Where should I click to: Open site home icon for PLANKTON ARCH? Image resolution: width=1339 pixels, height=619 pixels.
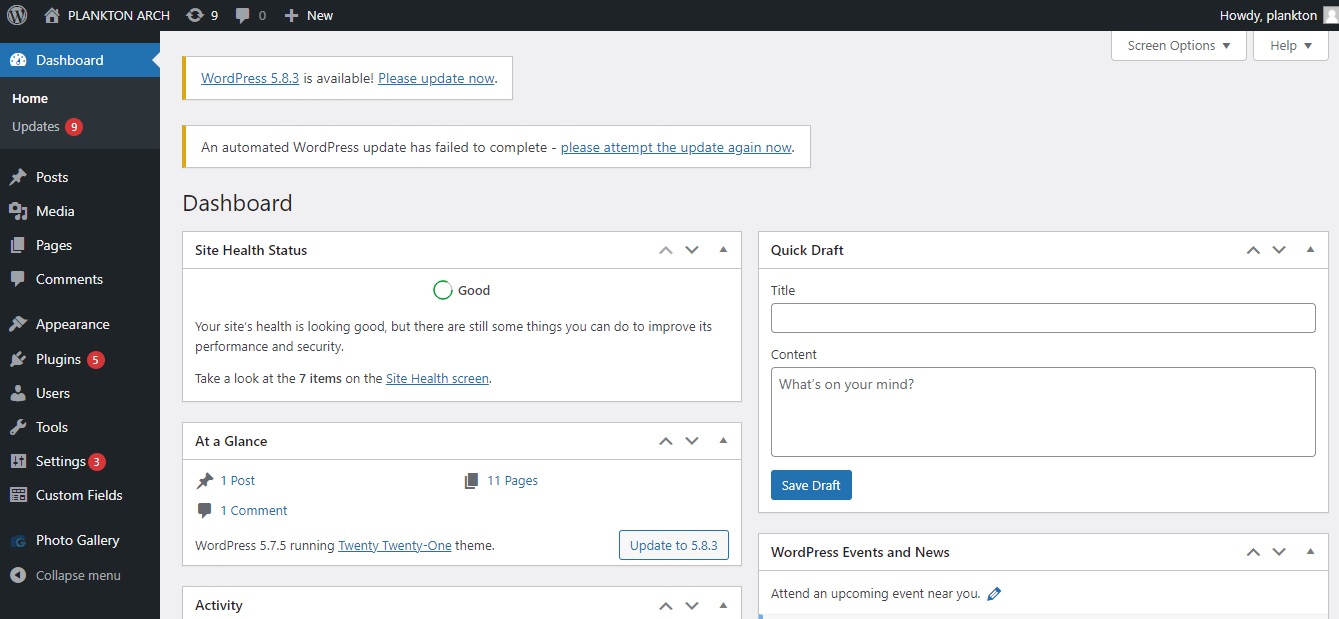click(x=52, y=15)
